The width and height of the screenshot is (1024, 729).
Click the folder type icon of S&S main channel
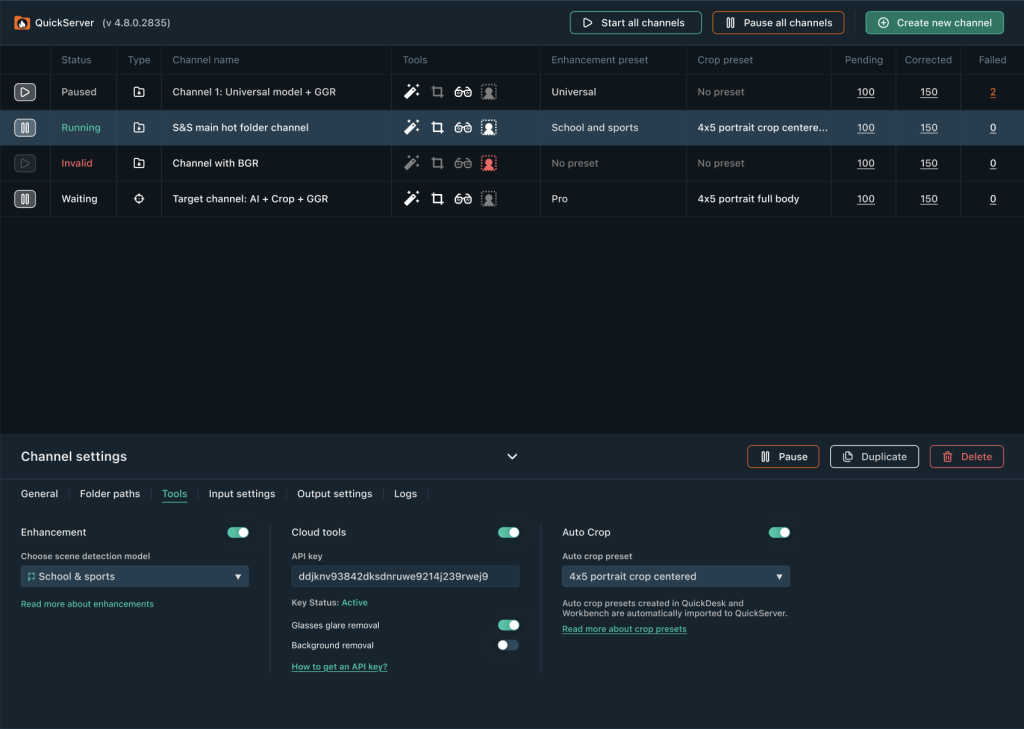point(139,127)
